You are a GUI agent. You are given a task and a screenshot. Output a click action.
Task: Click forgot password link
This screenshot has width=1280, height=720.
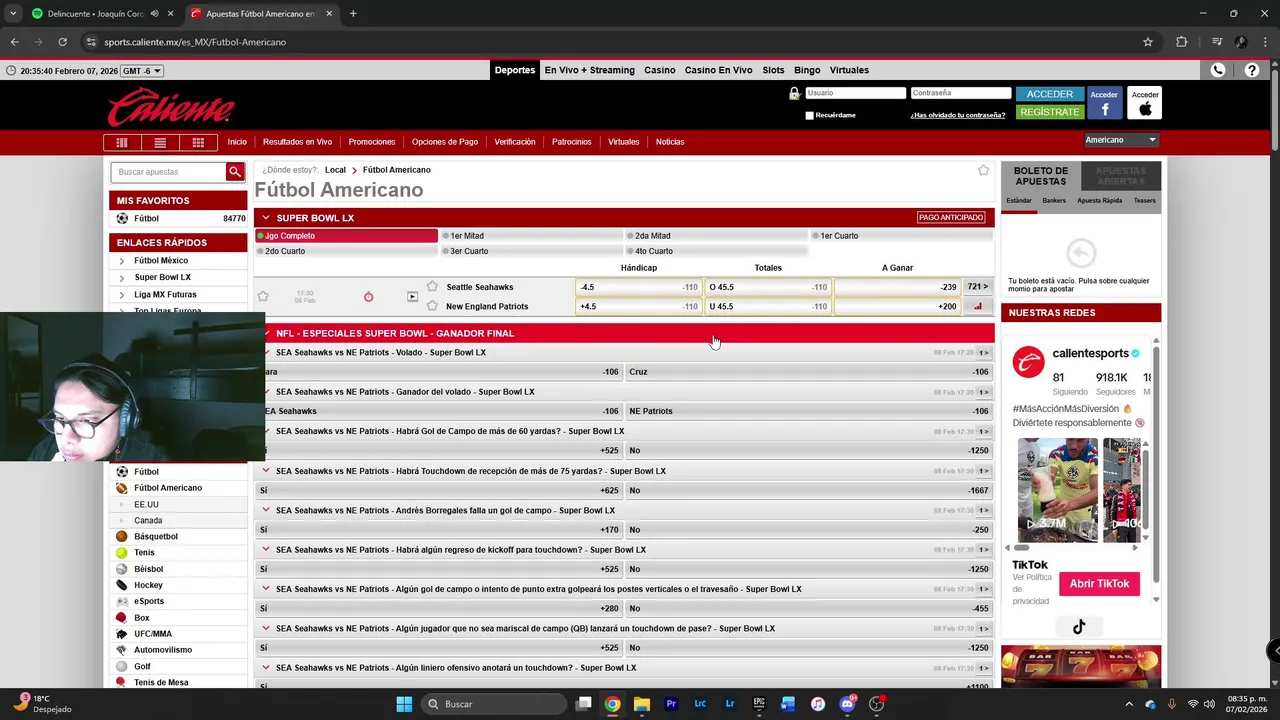(x=957, y=115)
